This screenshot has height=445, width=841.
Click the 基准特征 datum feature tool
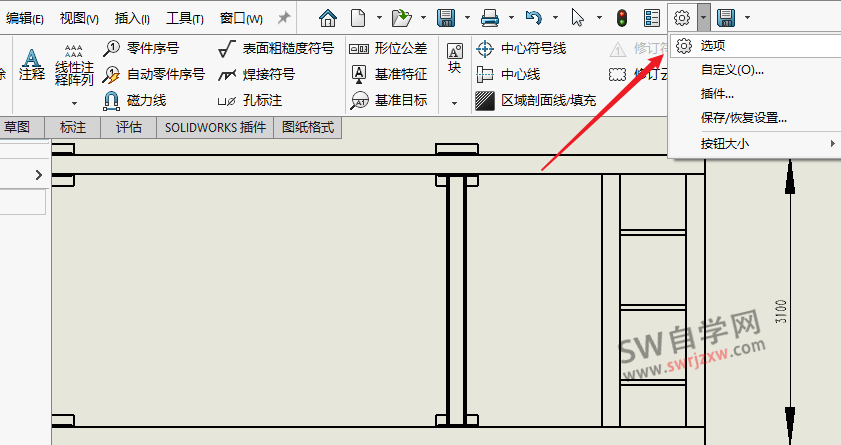[389, 75]
